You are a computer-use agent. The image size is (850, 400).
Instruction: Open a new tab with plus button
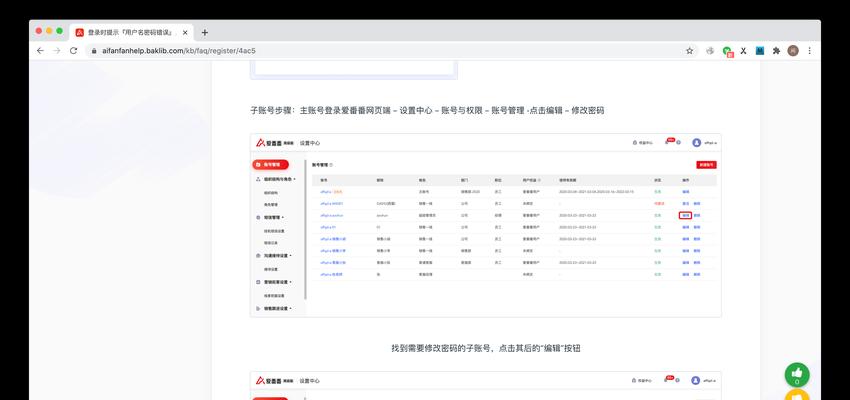204,33
